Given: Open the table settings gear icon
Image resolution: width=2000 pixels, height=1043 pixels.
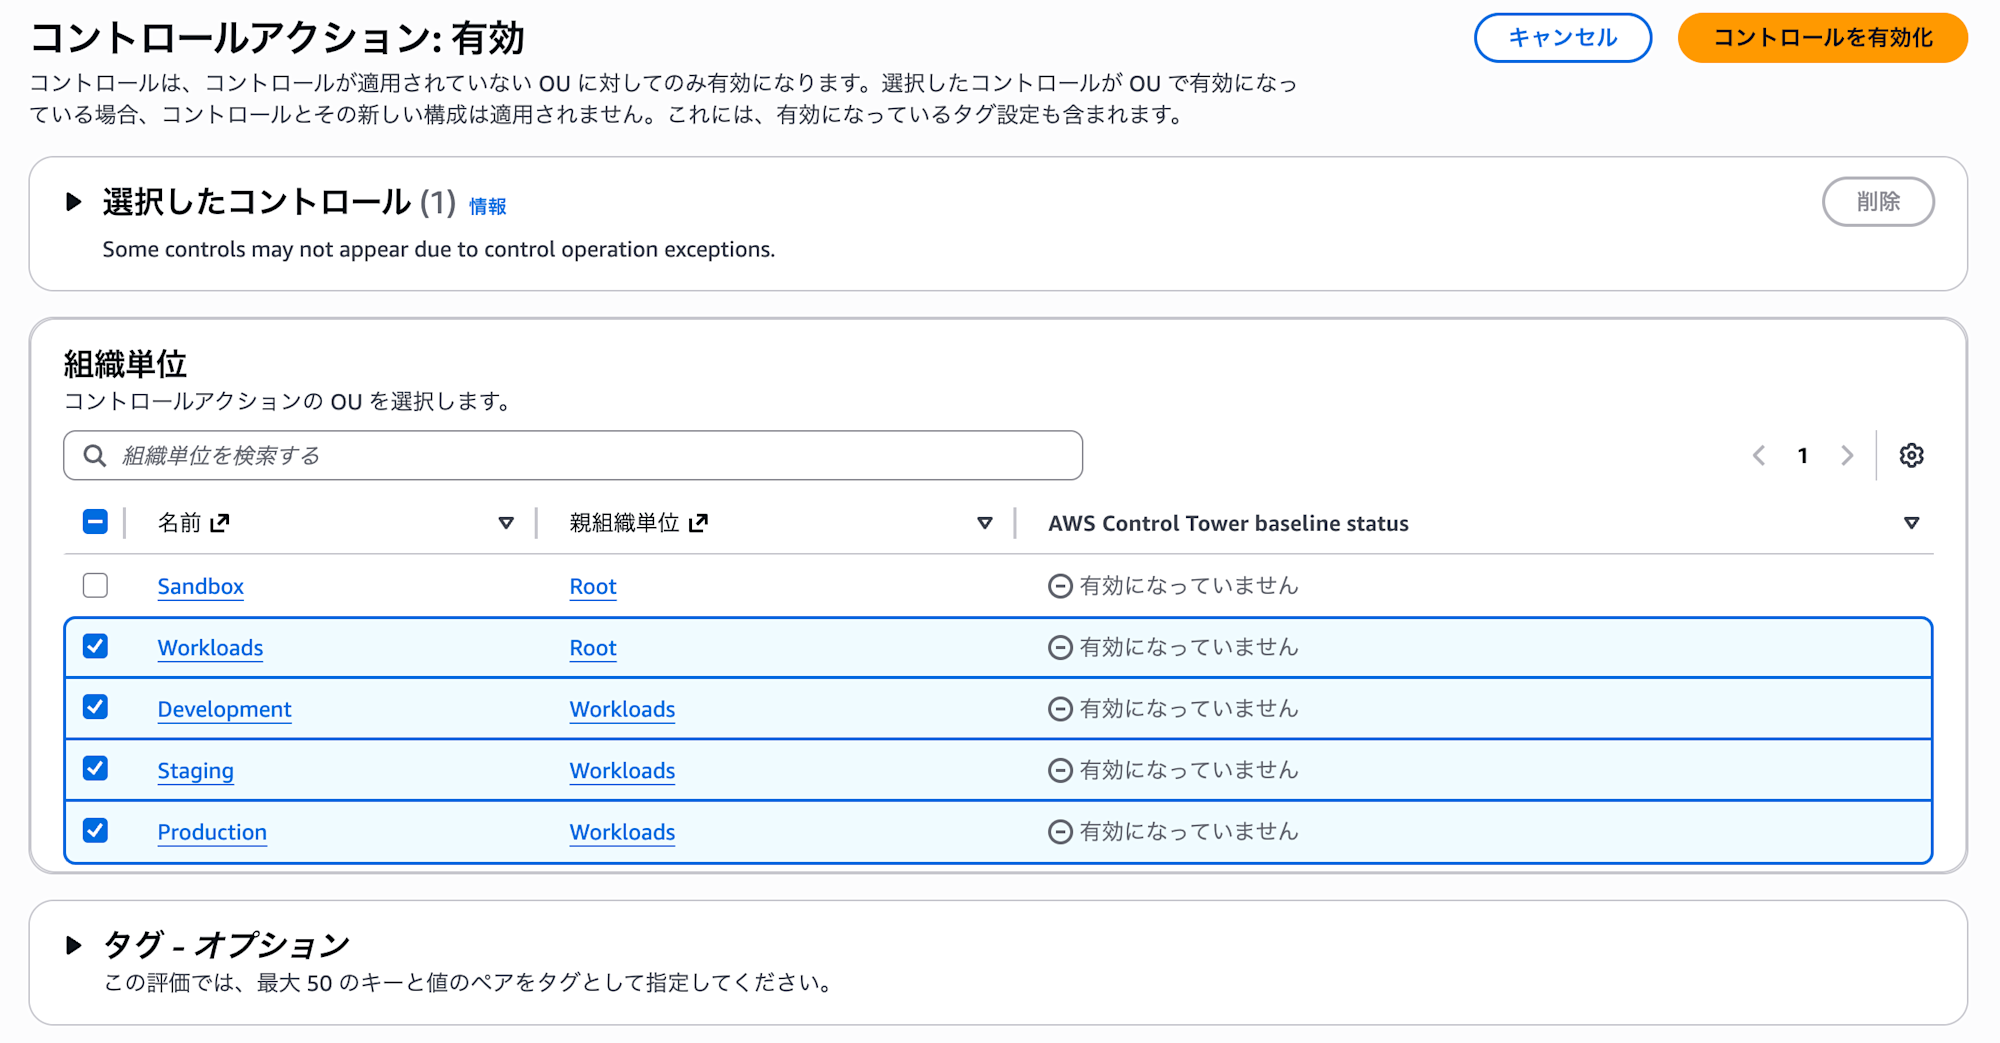Looking at the screenshot, I should pos(1911,455).
